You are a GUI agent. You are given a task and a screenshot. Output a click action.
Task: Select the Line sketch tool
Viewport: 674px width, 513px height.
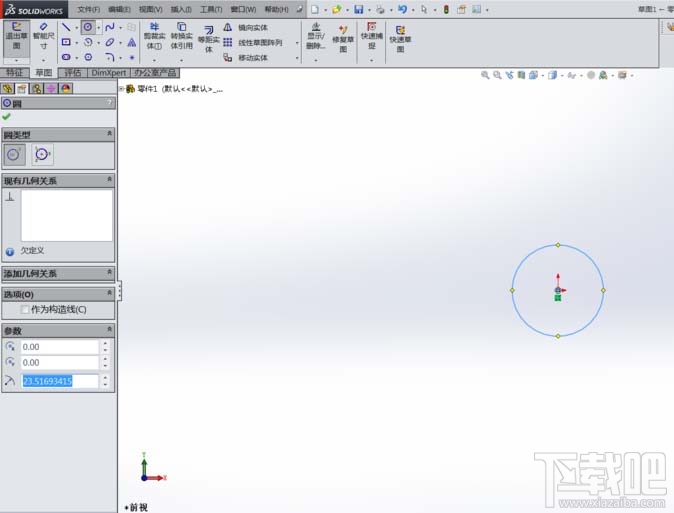(66, 28)
